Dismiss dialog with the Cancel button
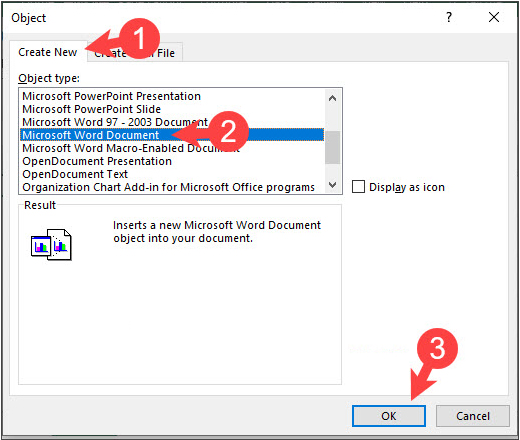Viewport: 520px width, 440px height. pyautogui.click(x=473, y=416)
